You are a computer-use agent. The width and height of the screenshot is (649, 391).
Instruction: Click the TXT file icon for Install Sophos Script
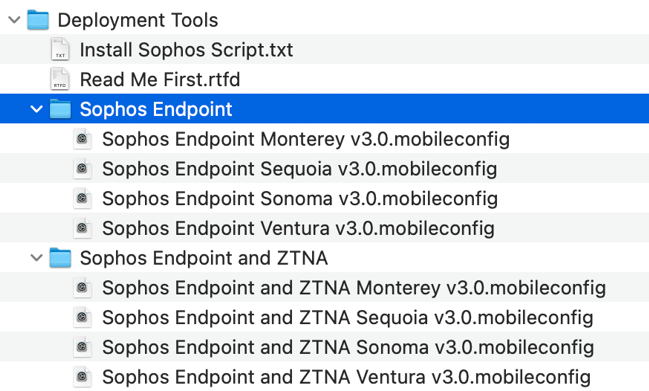click(x=60, y=49)
